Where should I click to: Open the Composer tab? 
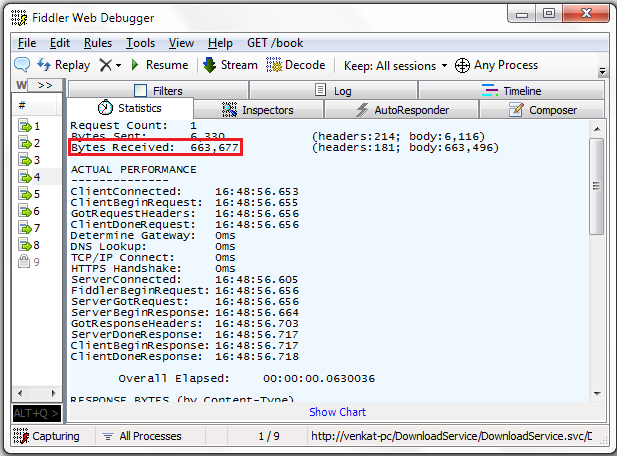click(542, 110)
